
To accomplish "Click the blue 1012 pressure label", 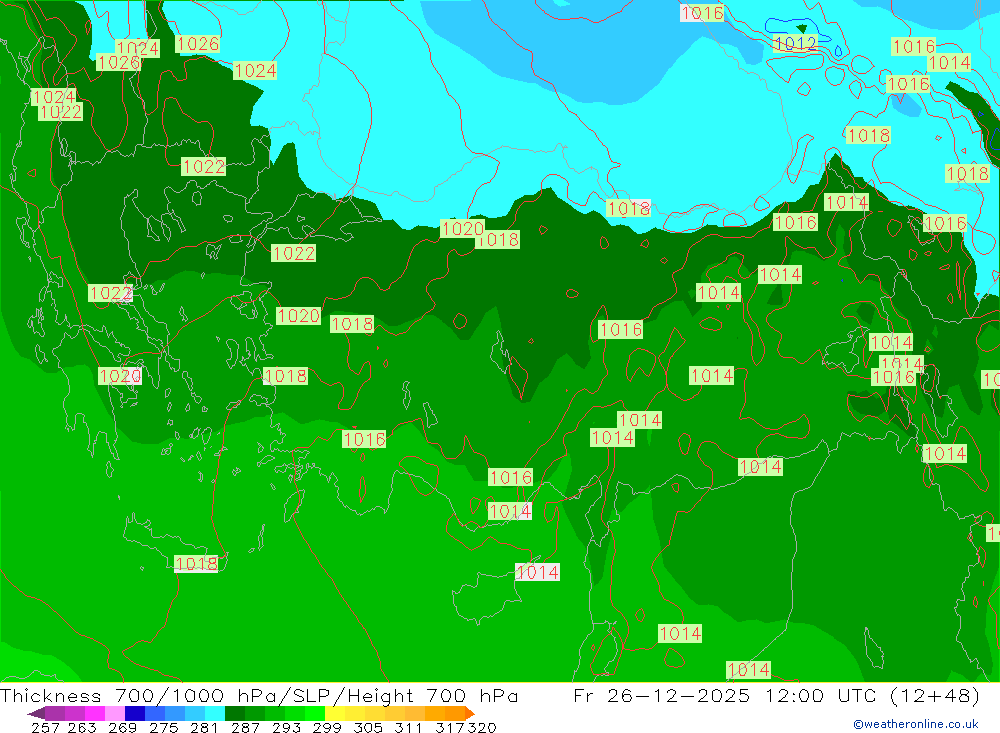I will click(x=795, y=43).
